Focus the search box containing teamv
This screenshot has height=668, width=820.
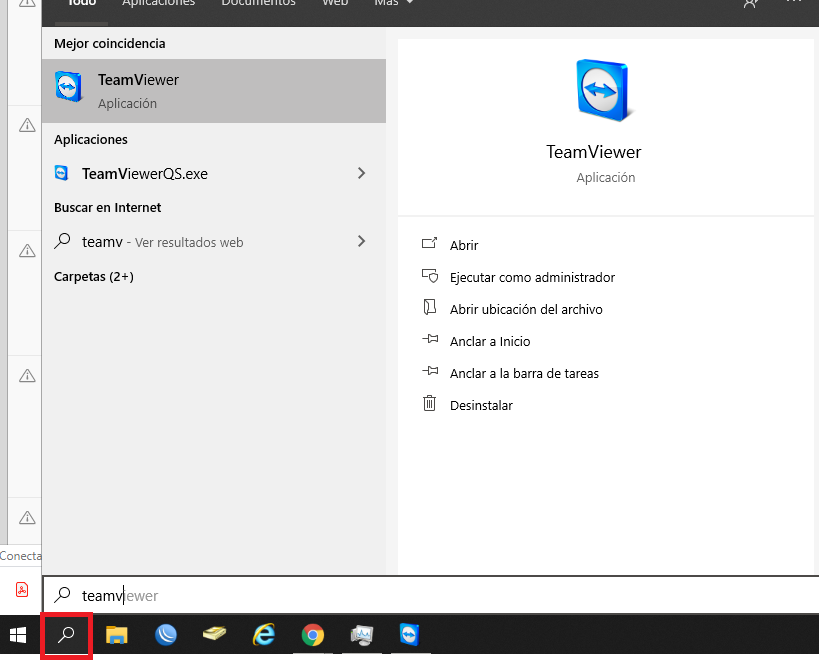(431, 595)
